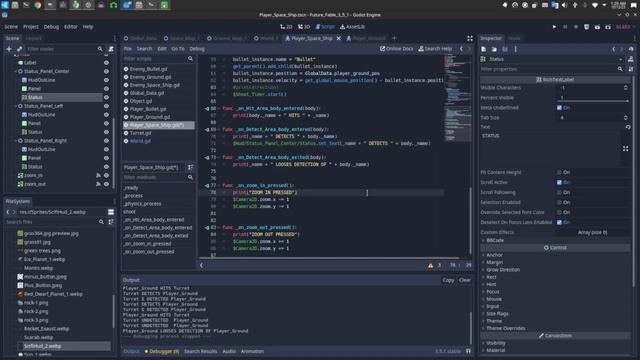Click the Visible Characters stepper arrows
Viewport: 640px width, 360px height.
tap(626, 88)
